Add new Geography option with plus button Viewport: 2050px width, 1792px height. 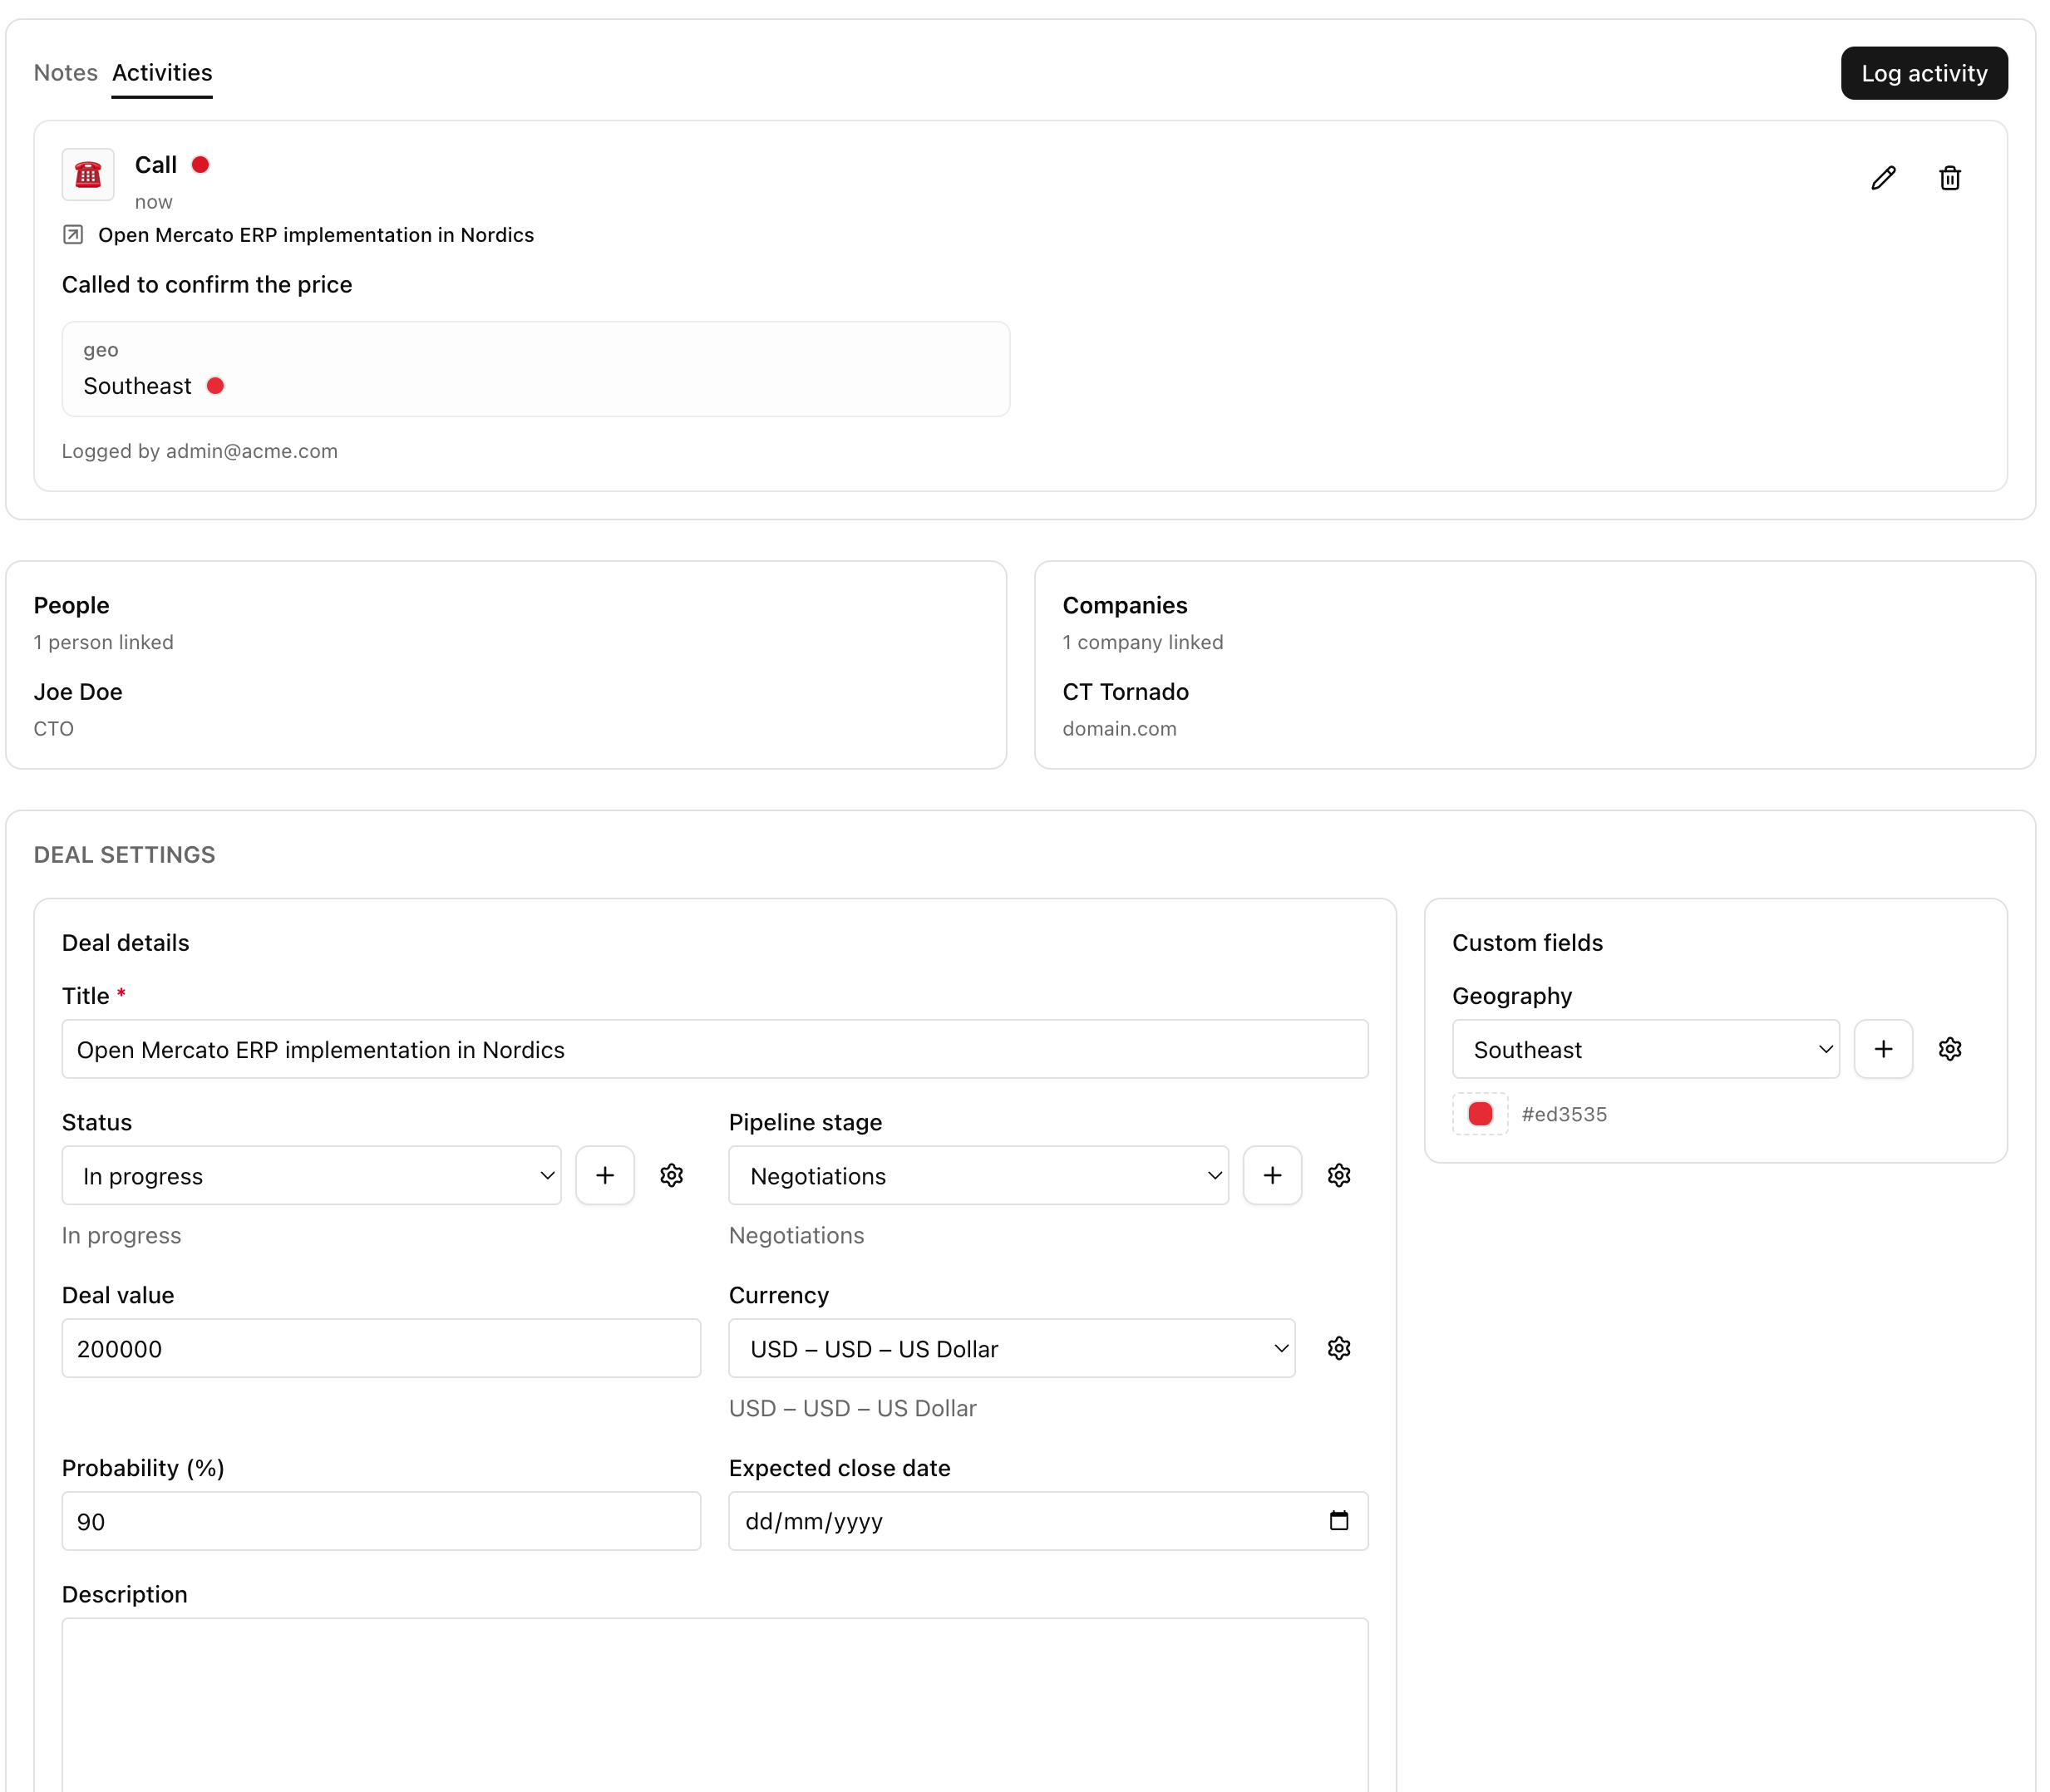click(1883, 1049)
